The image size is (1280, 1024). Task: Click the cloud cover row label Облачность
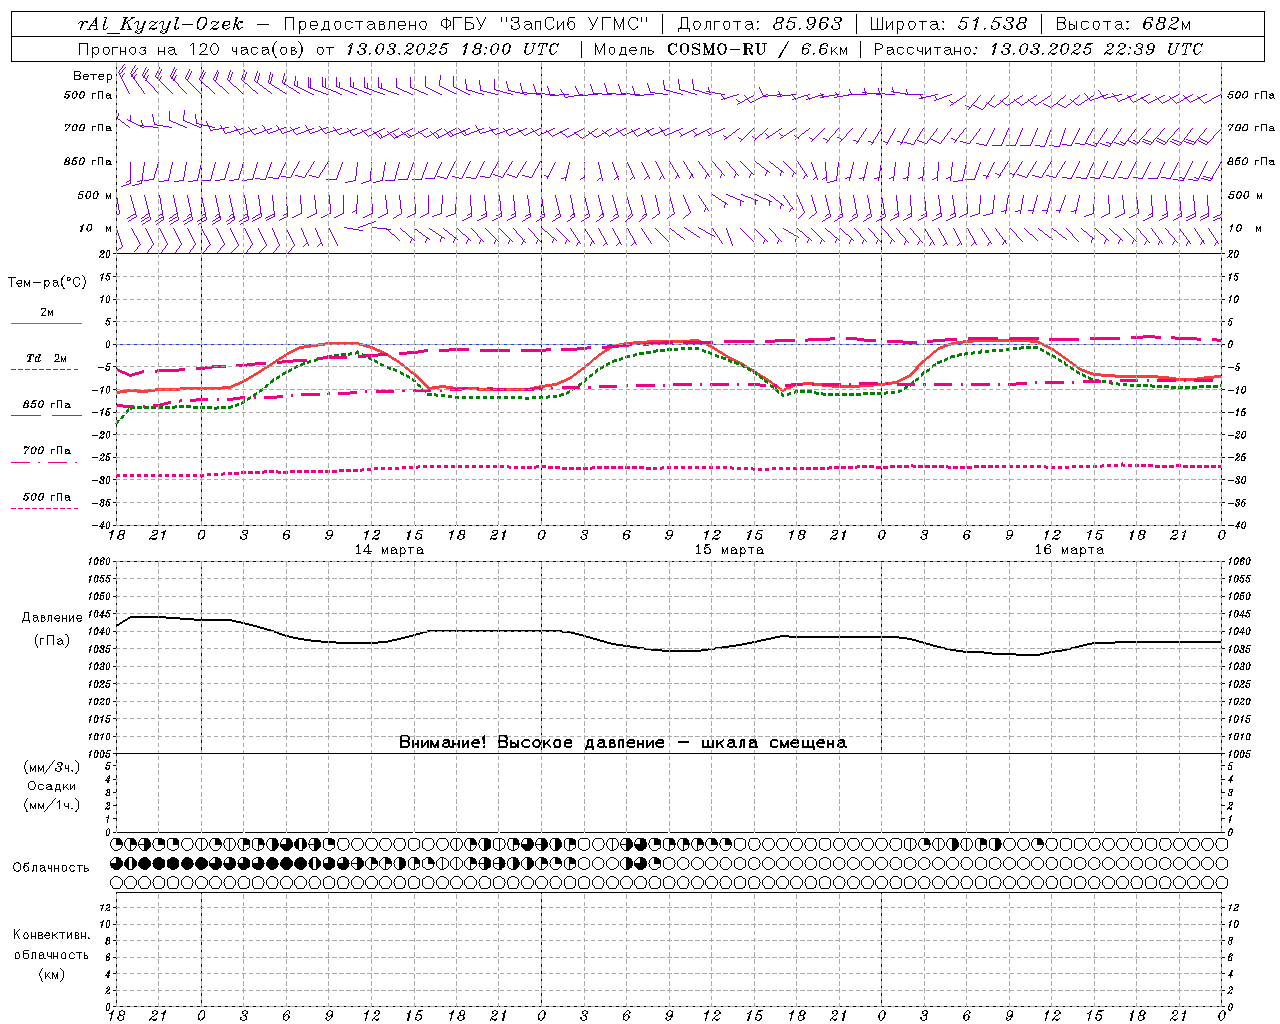[51, 867]
